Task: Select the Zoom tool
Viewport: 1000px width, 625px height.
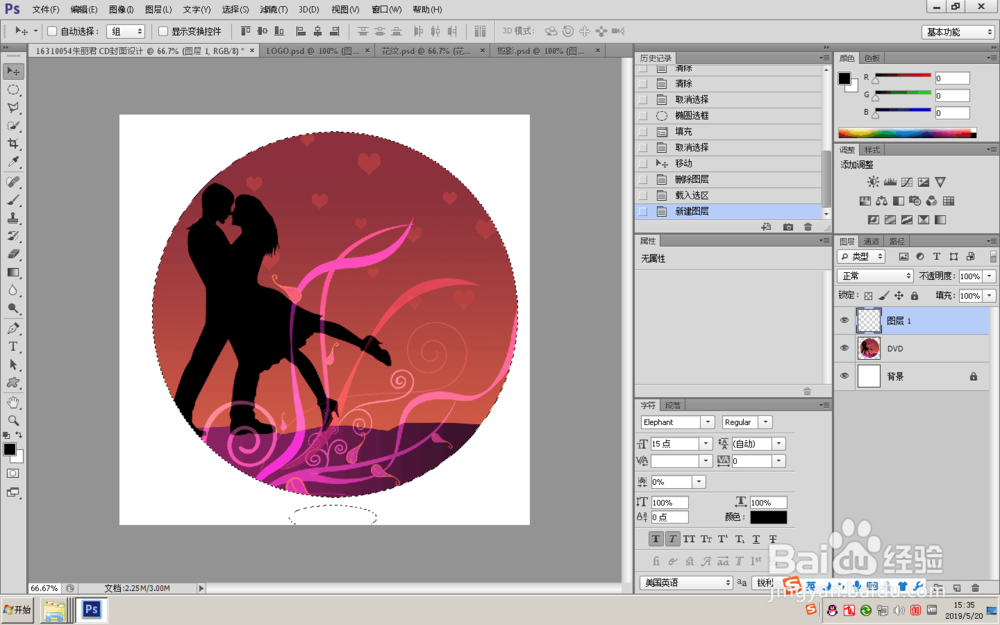Action: coord(13,420)
